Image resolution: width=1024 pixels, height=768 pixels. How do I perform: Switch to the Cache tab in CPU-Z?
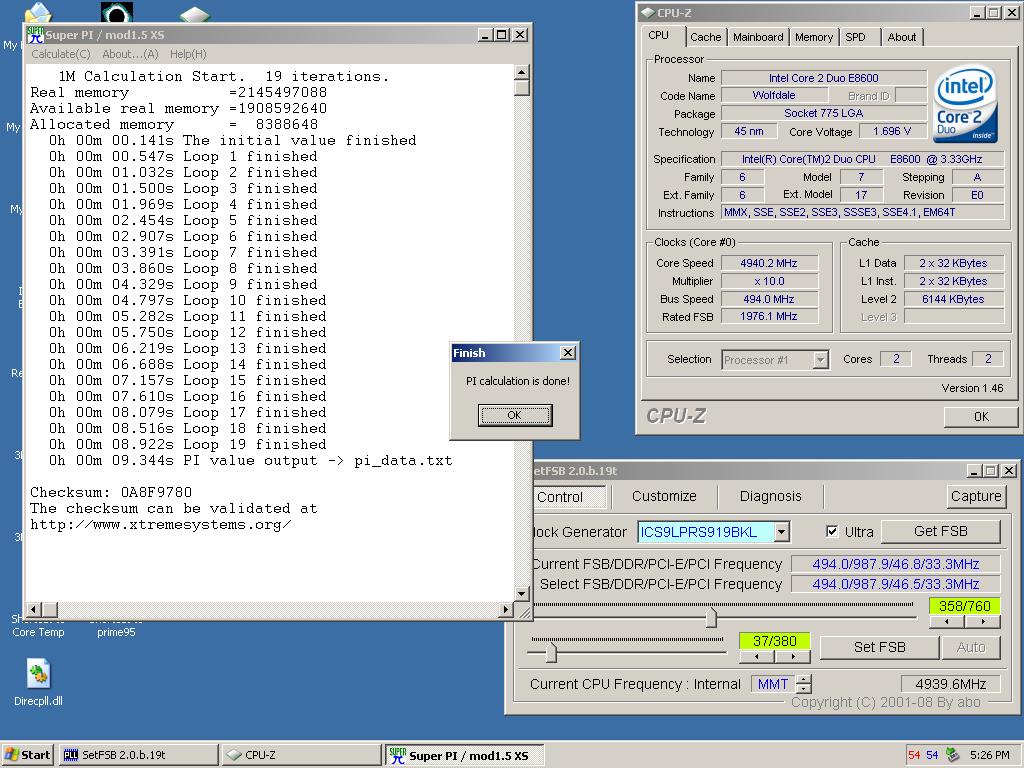[x=706, y=37]
